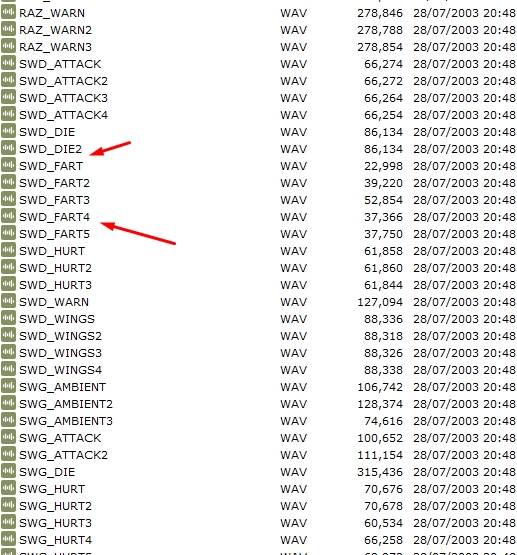Viewport: 517px width, 555px height.
Task: Select the file name SWG_AMBIENT2
Action: 66,404
